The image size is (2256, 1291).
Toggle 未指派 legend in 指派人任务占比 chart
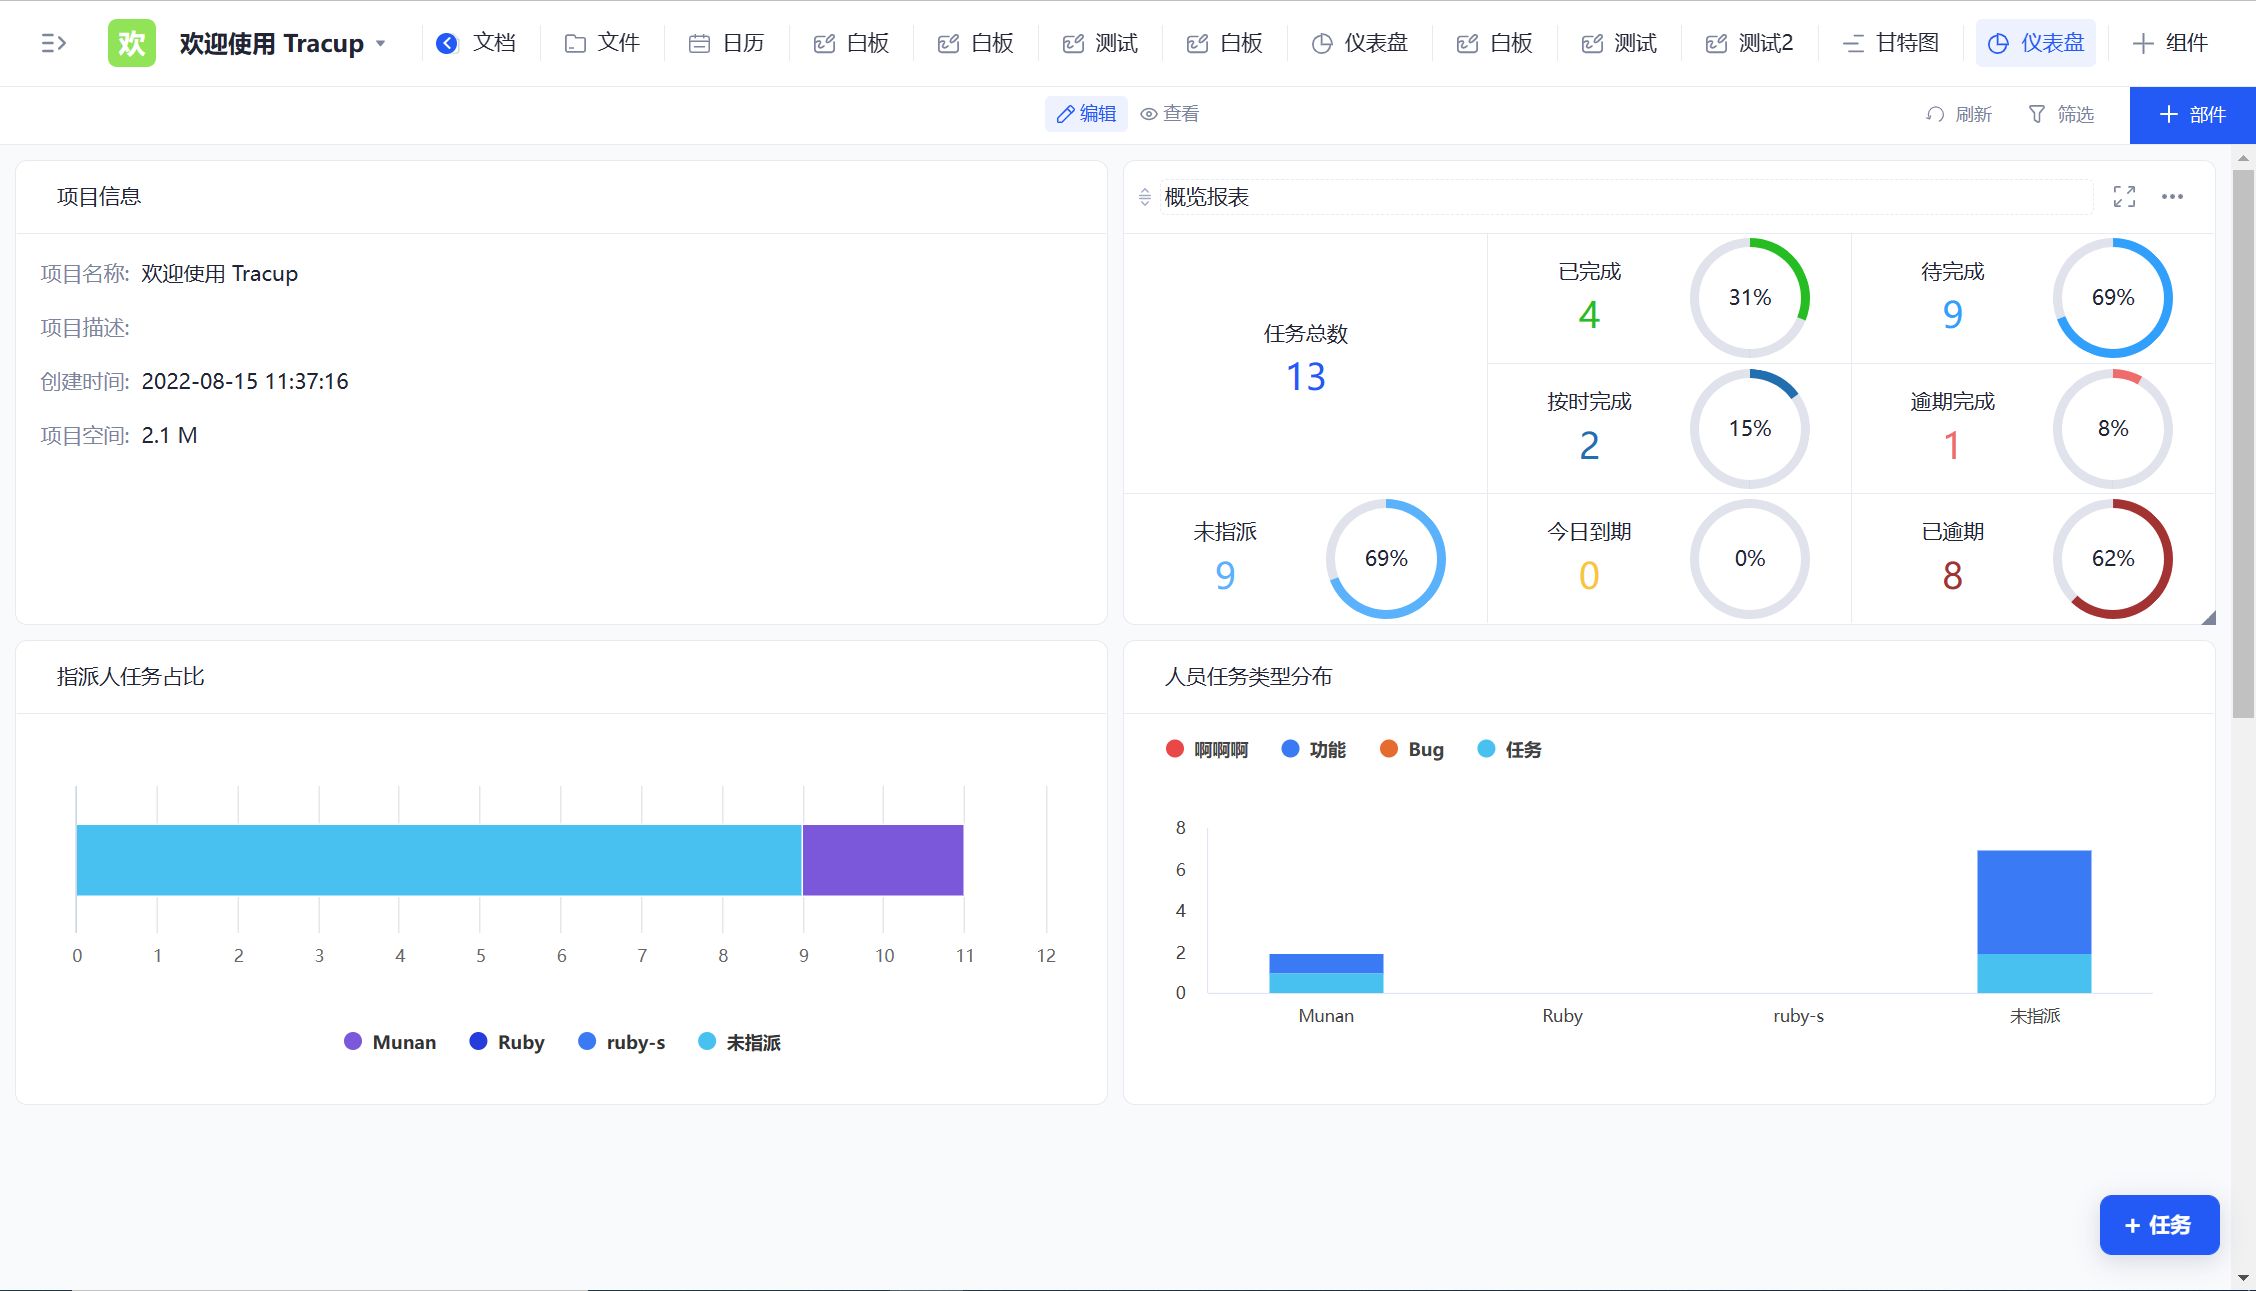tap(740, 1042)
